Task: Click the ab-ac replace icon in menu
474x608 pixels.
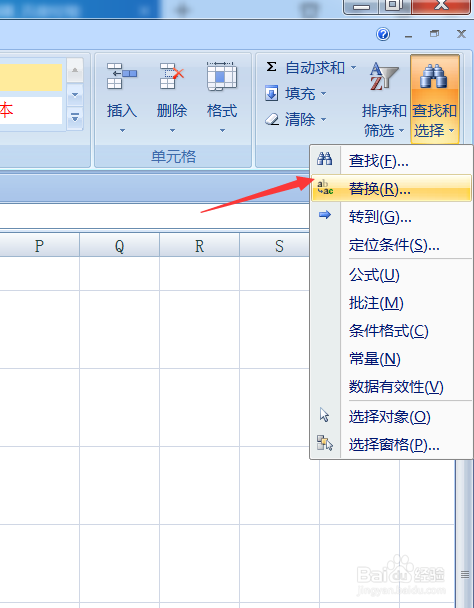Action: point(325,187)
